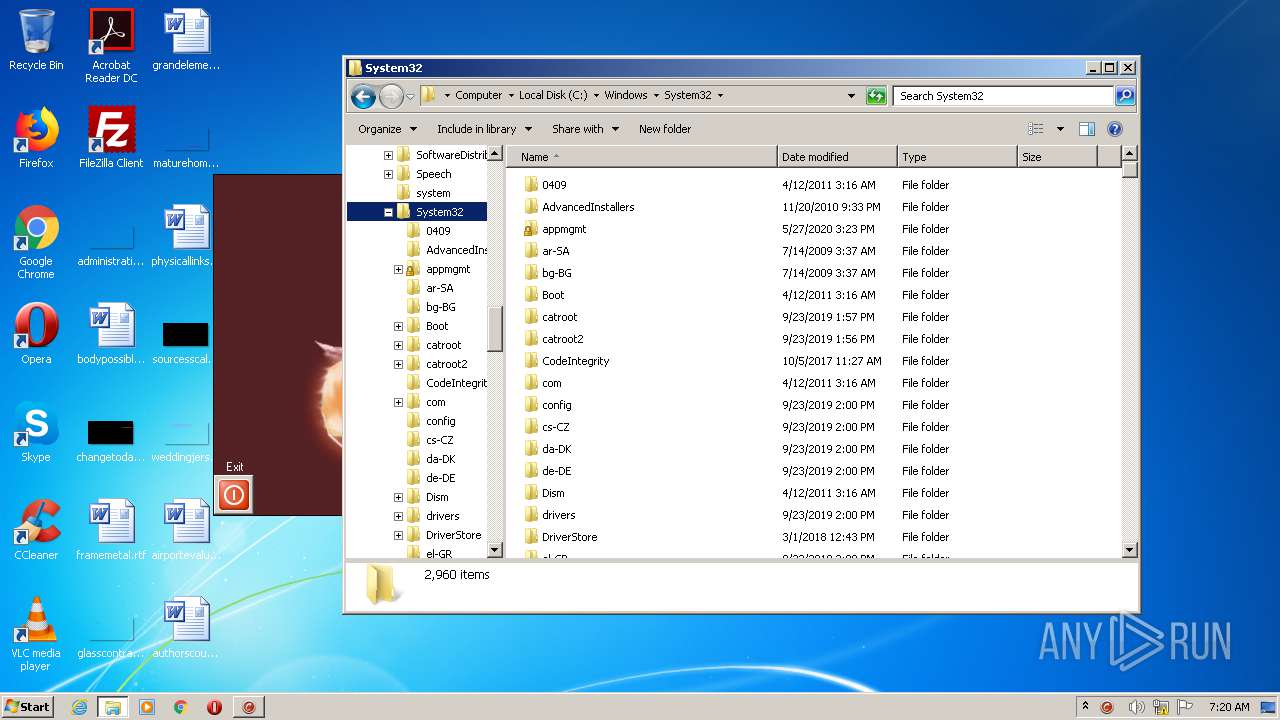This screenshot has height=720, width=1280.
Task: Click the taskbar clock 7:20 AM
Action: tap(1228, 707)
